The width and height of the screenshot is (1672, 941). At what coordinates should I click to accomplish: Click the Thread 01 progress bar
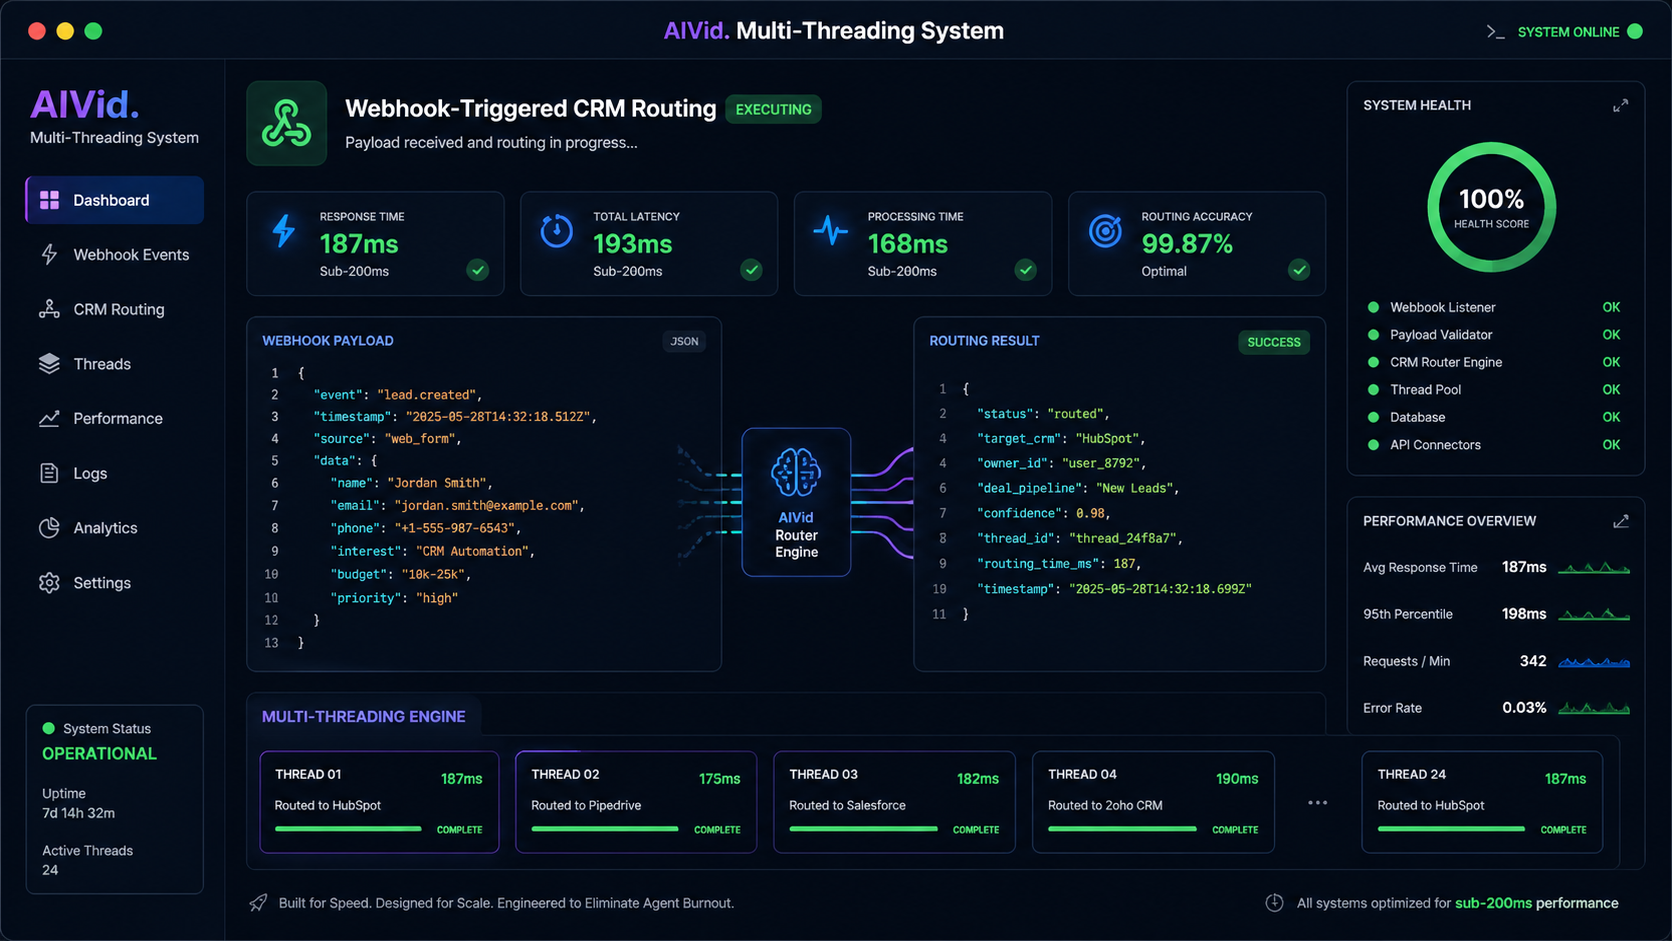[348, 829]
